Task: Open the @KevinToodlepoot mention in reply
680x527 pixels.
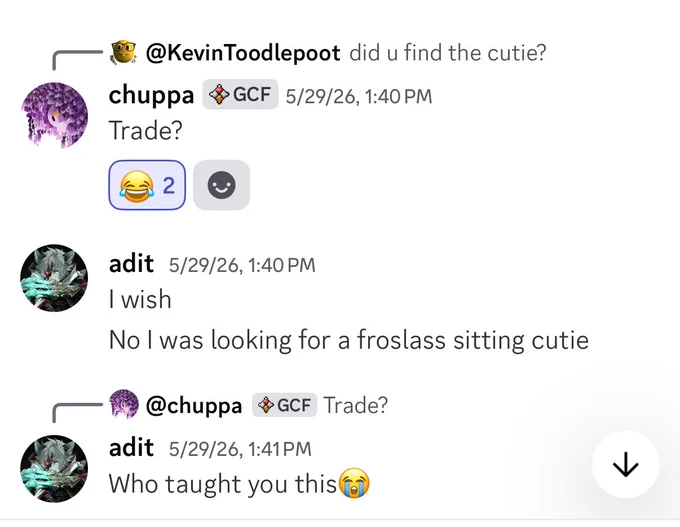Action: (243, 53)
